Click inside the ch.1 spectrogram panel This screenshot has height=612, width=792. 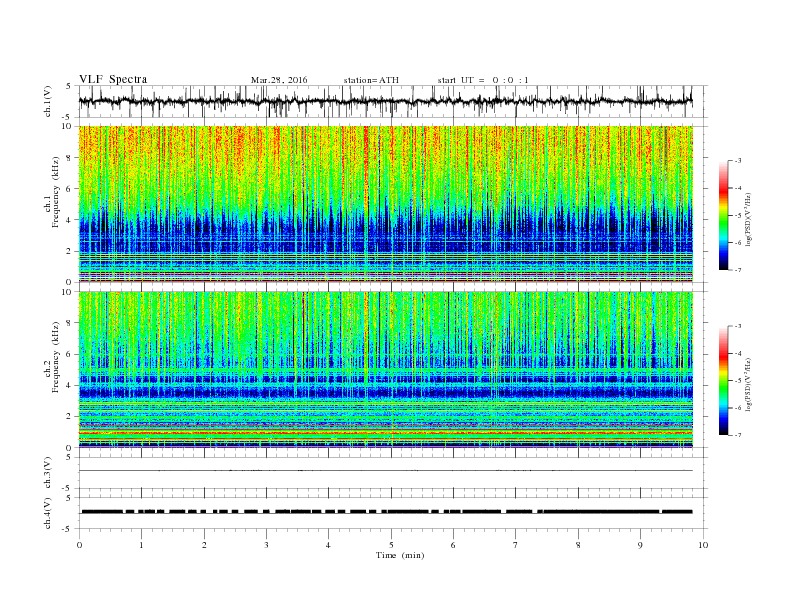(385, 204)
